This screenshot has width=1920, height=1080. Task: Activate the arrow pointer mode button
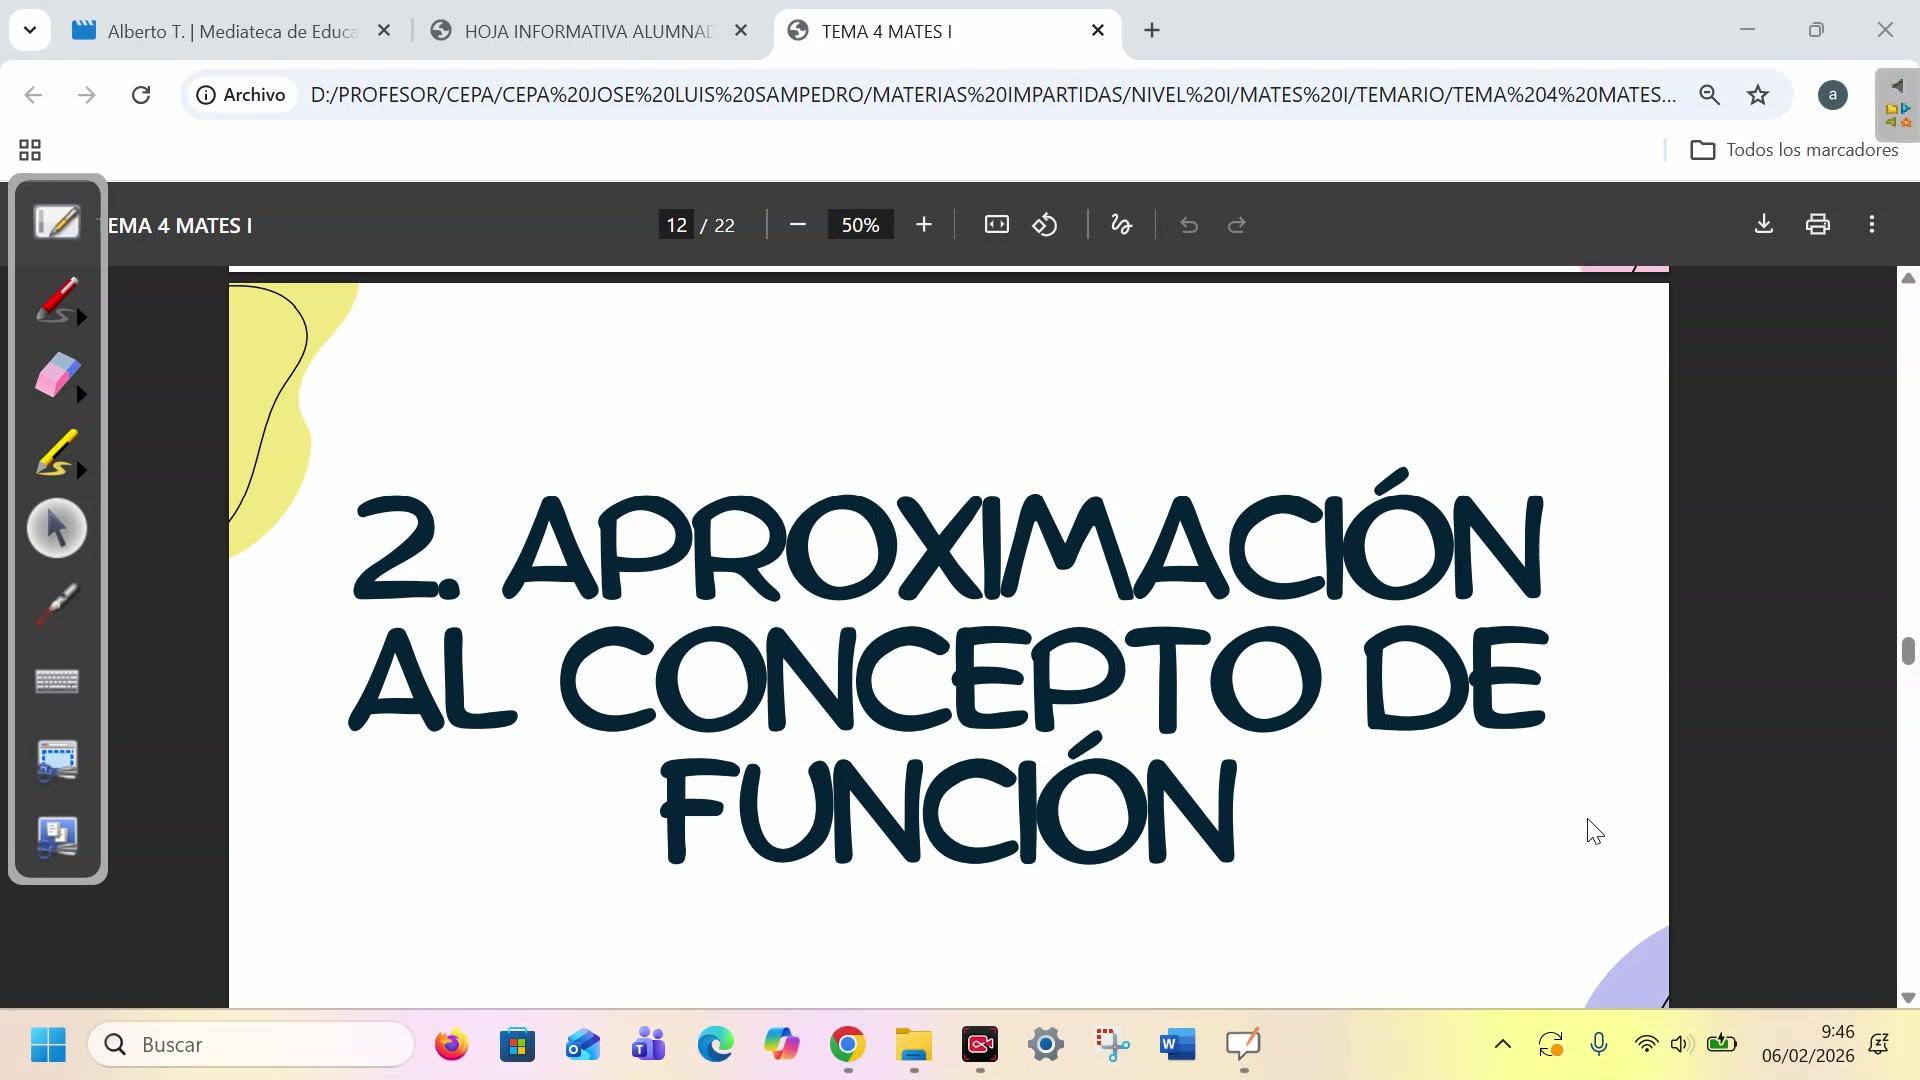click(x=57, y=528)
